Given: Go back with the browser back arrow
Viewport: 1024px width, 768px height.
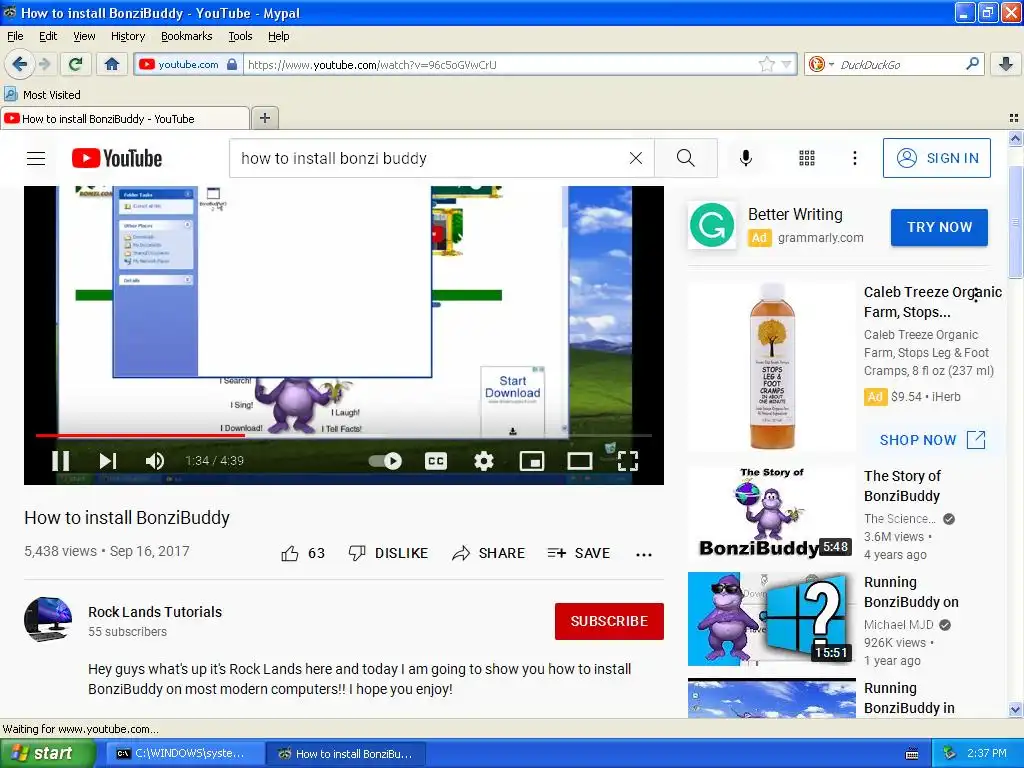Looking at the screenshot, I should 20,64.
